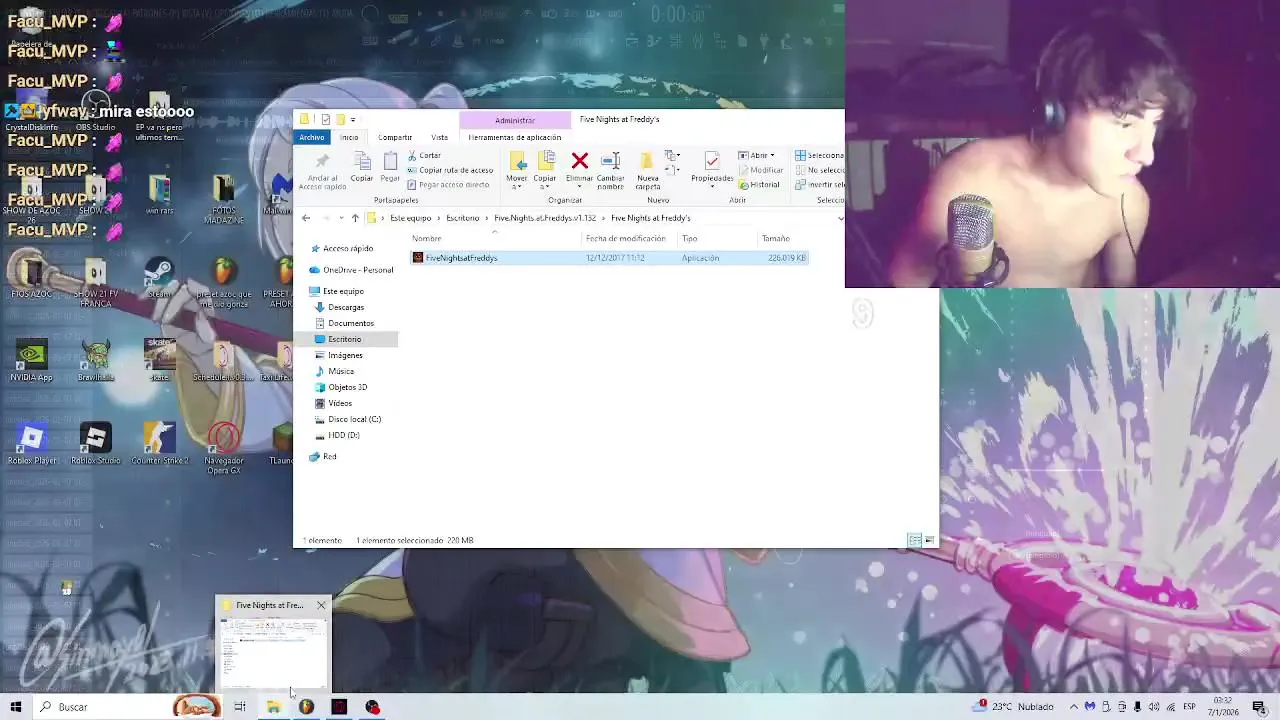The height and width of the screenshot is (720, 1280).
Task: Select the FiveNightsatFreddys application file
Action: 609,258
